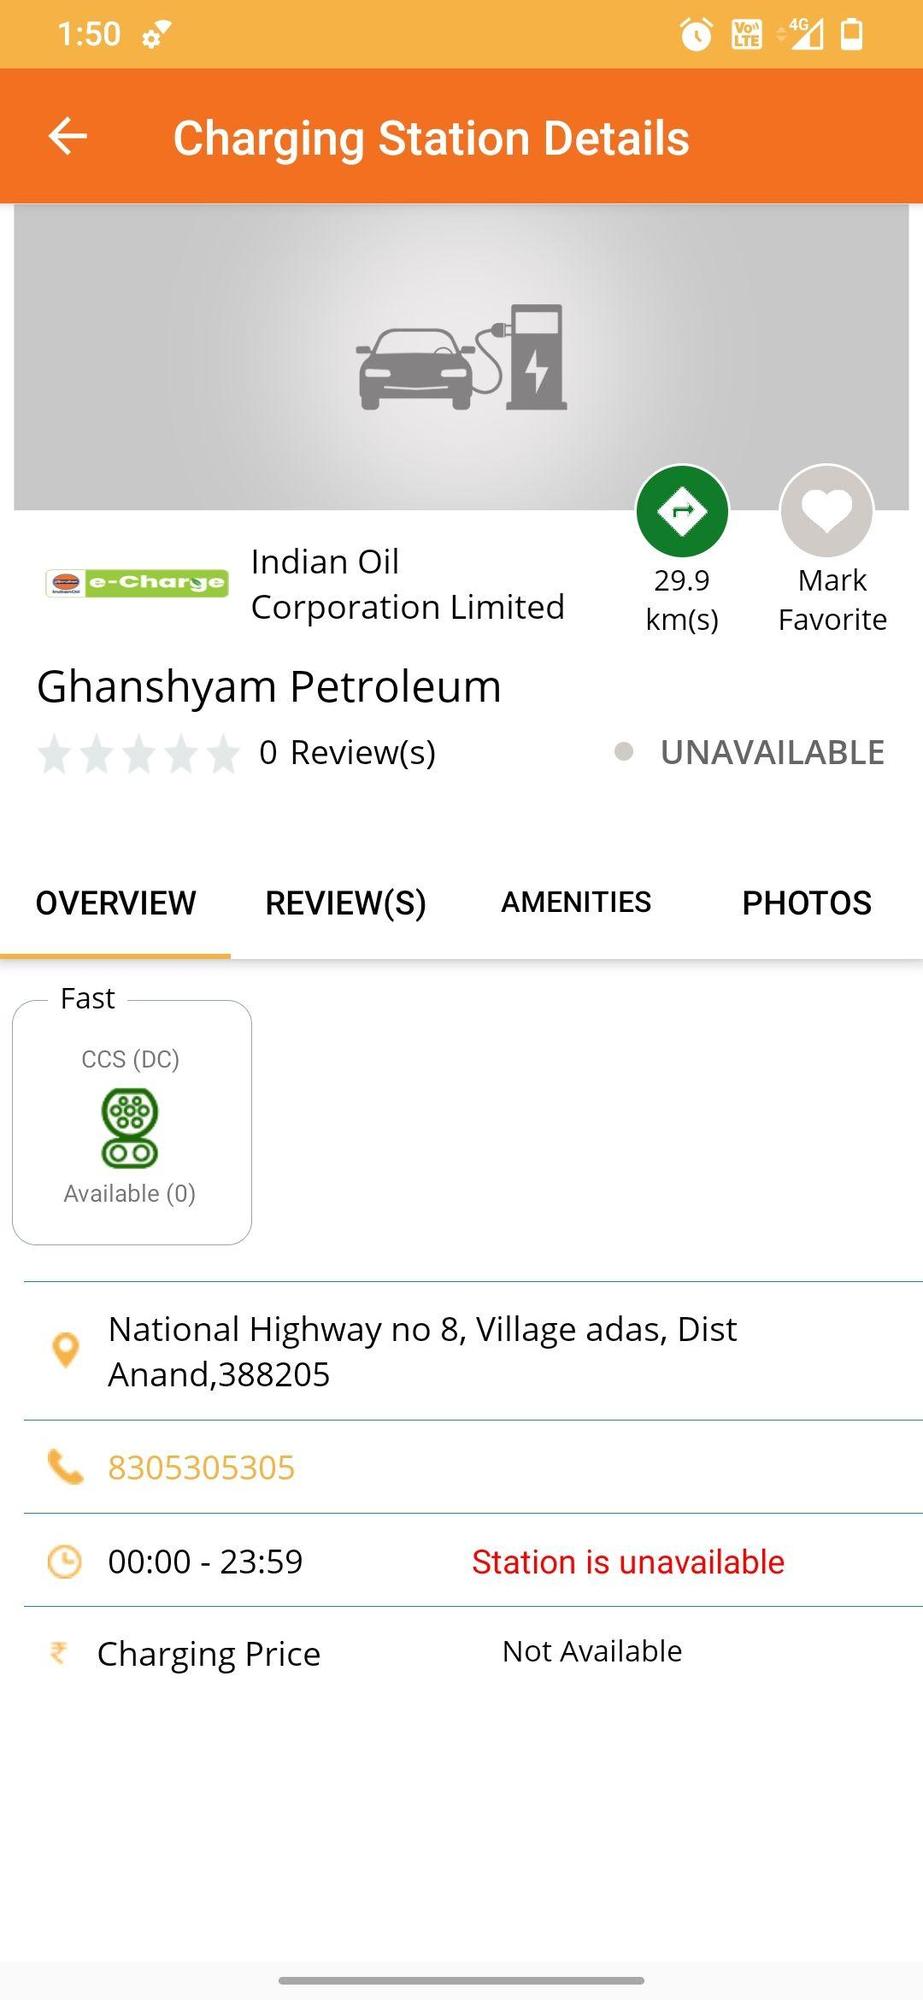Open directions with green navigation icon

tap(682, 512)
